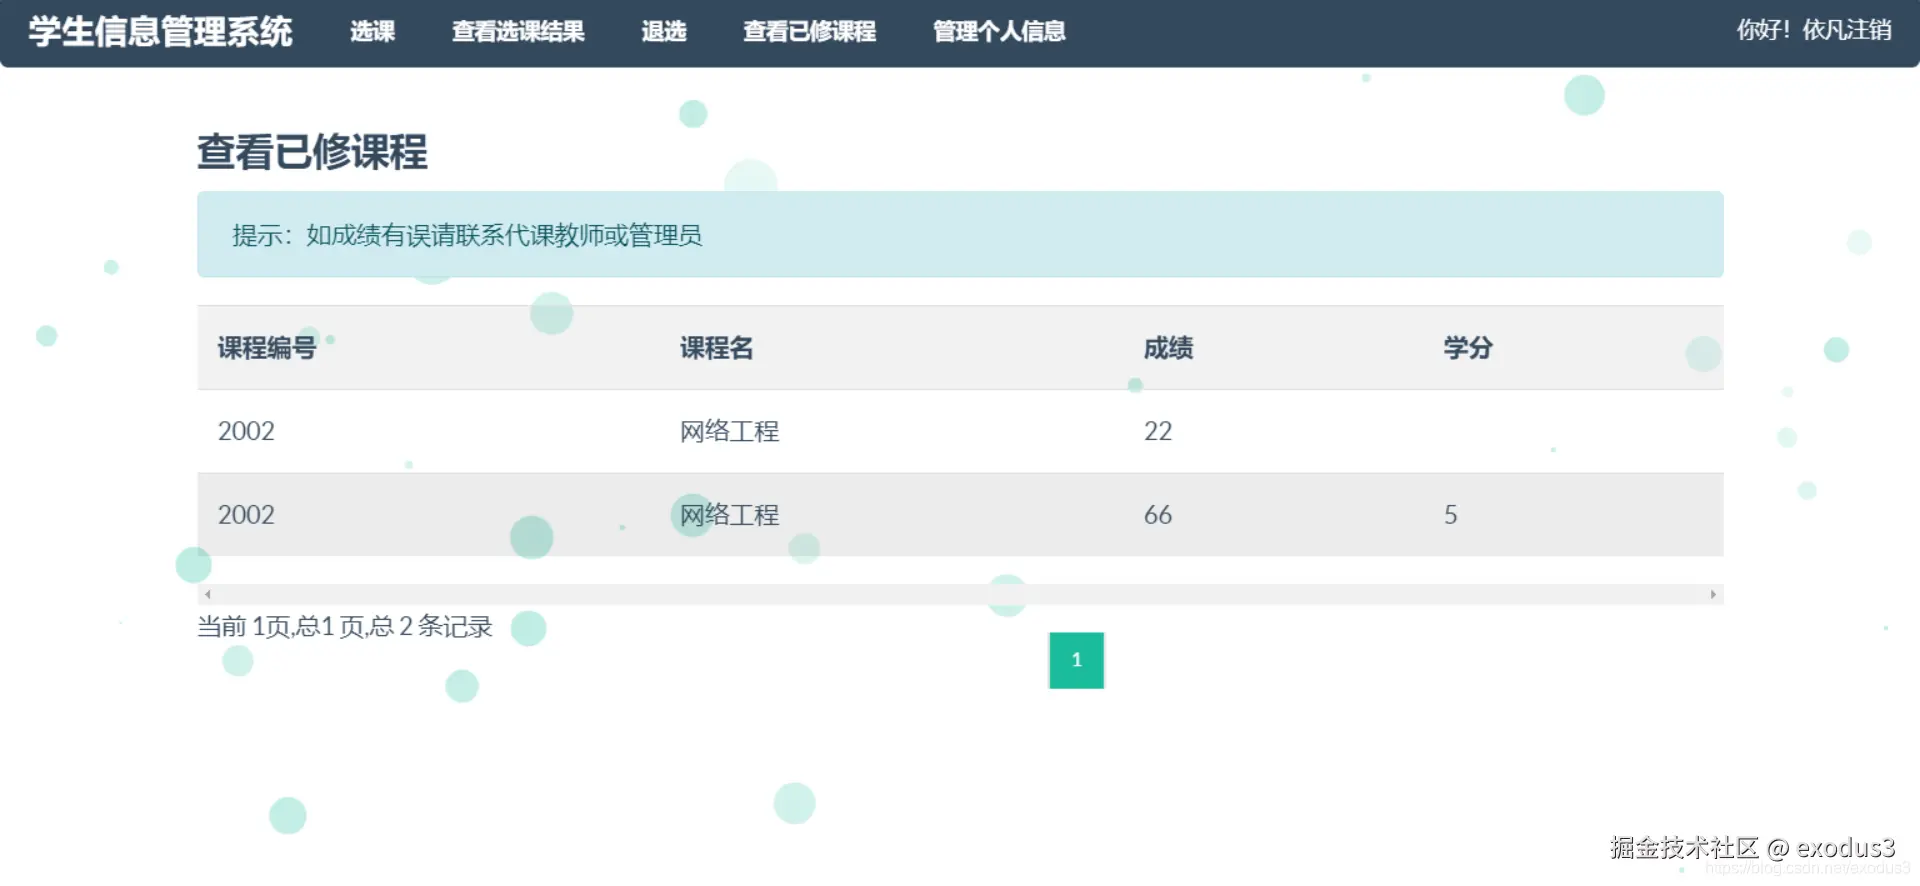Viewport: 1920px width, 886px height.
Task: Click the hint text 提示：如成绩有误请联系代课教师或管理员
Action: 467,235
